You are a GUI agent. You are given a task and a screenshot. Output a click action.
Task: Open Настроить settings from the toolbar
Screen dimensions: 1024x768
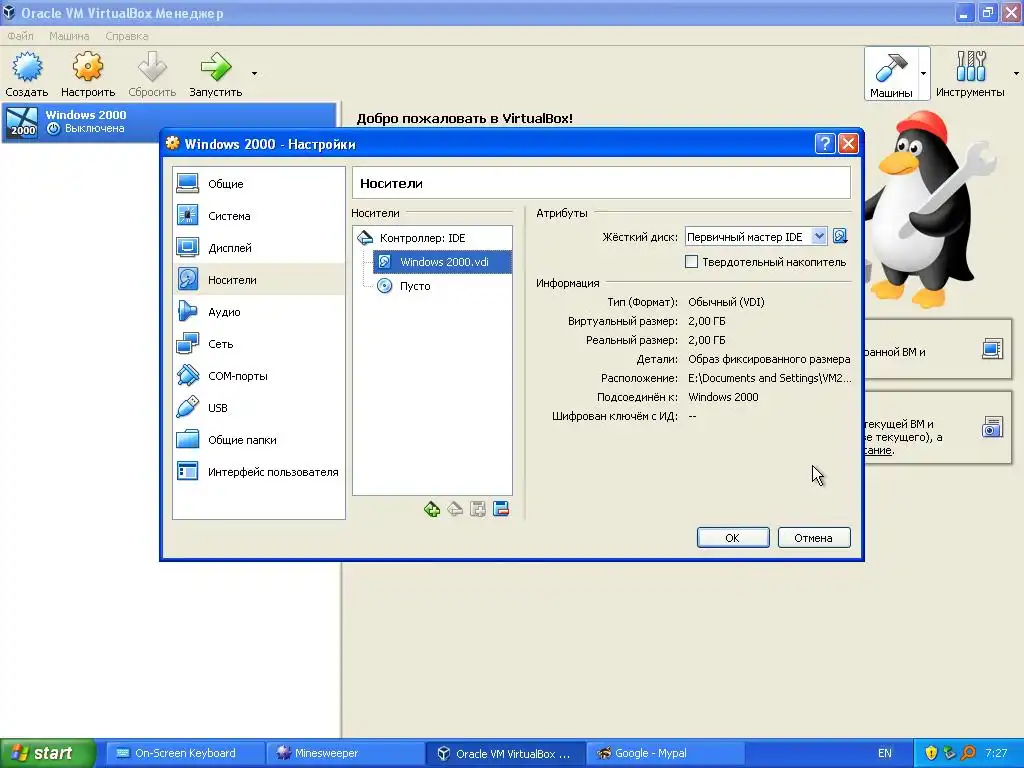(88, 73)
